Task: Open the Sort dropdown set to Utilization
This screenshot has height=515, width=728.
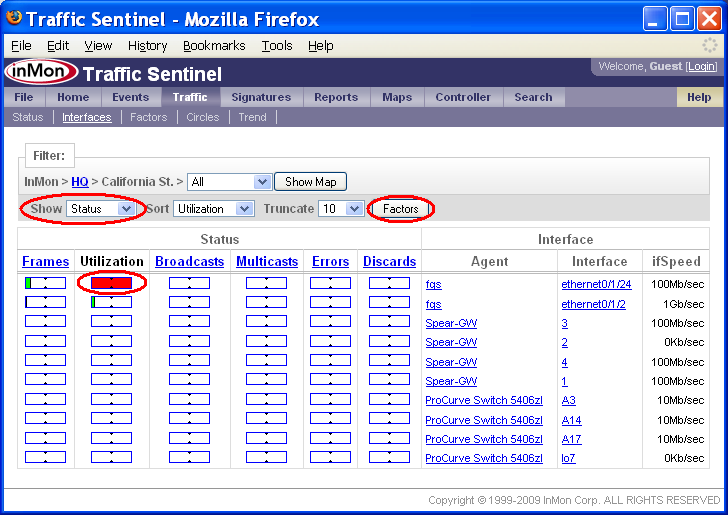Action: point(214,209)
